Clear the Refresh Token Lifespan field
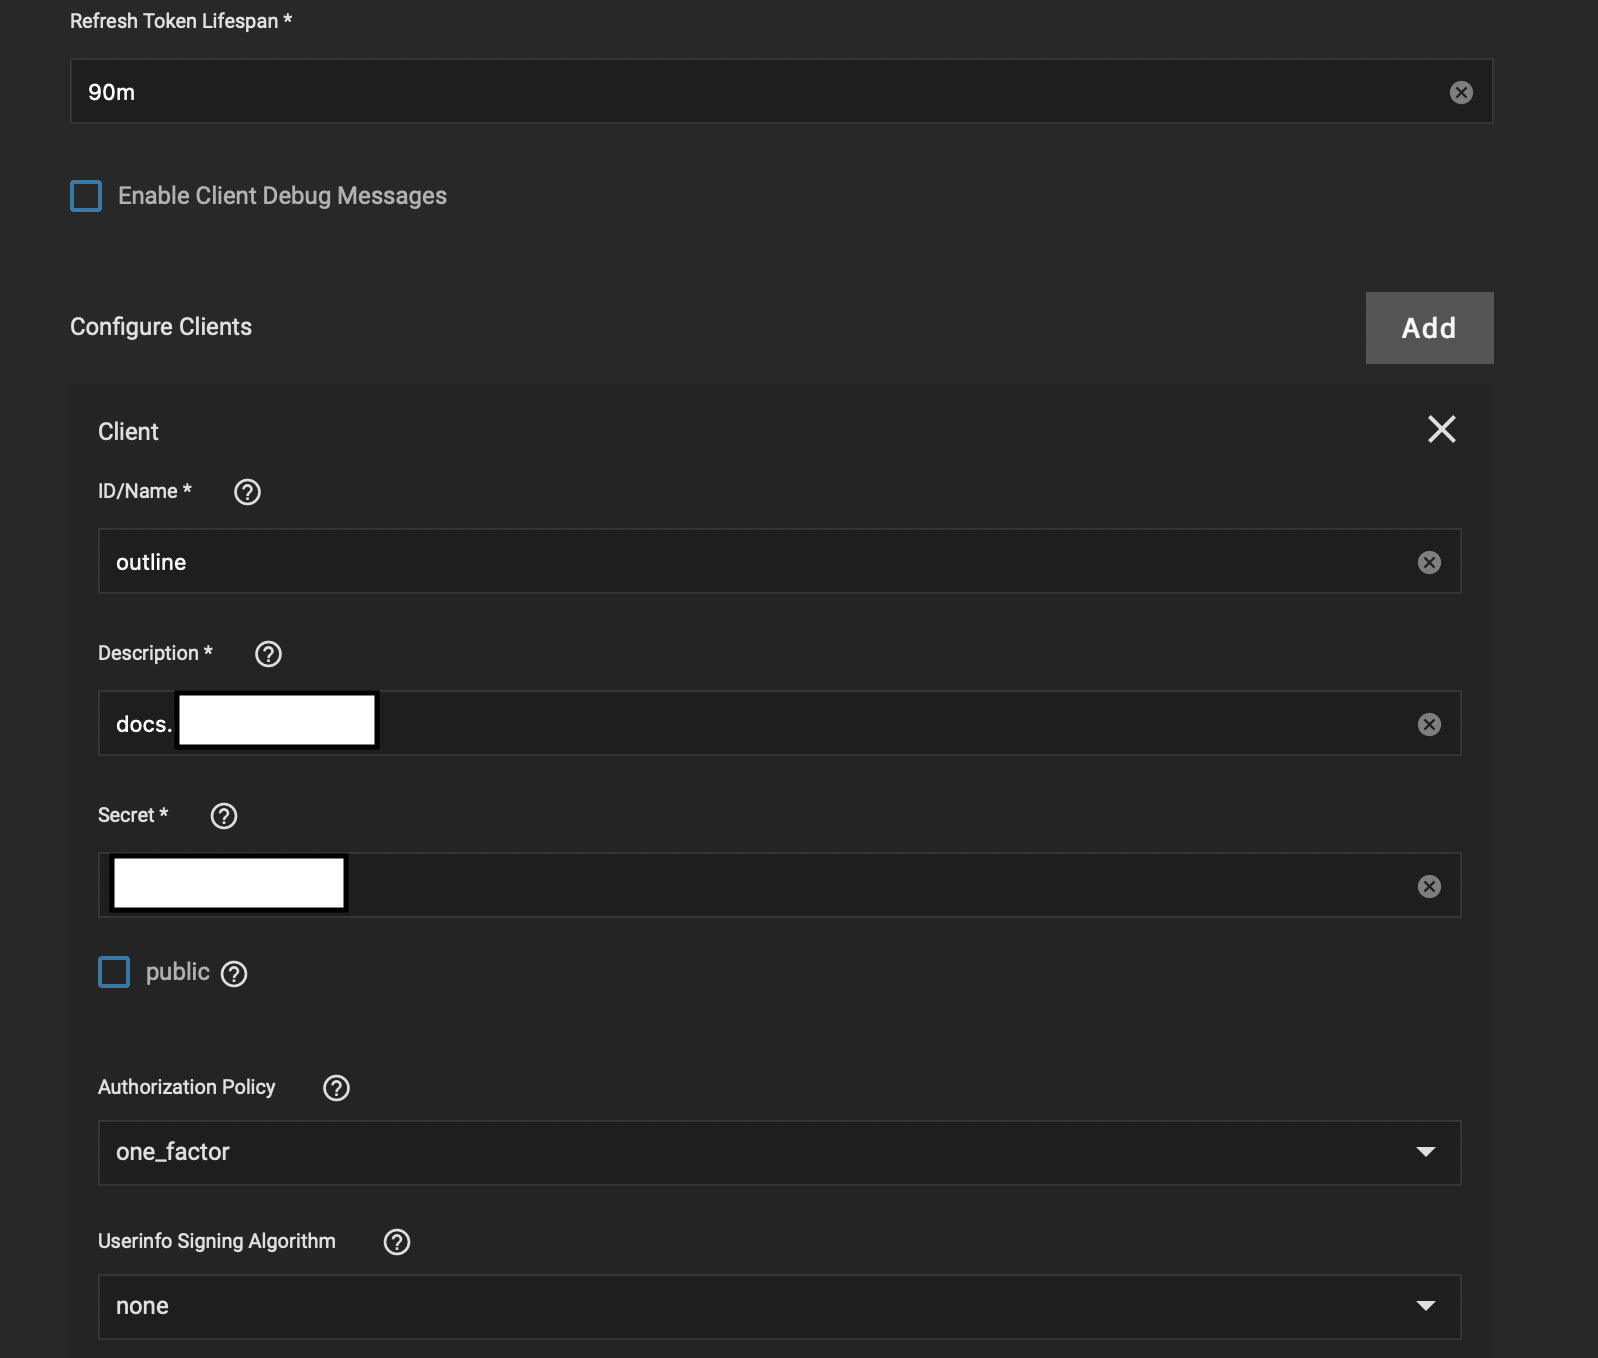 pyautogui.click(x=1461, y=92)
